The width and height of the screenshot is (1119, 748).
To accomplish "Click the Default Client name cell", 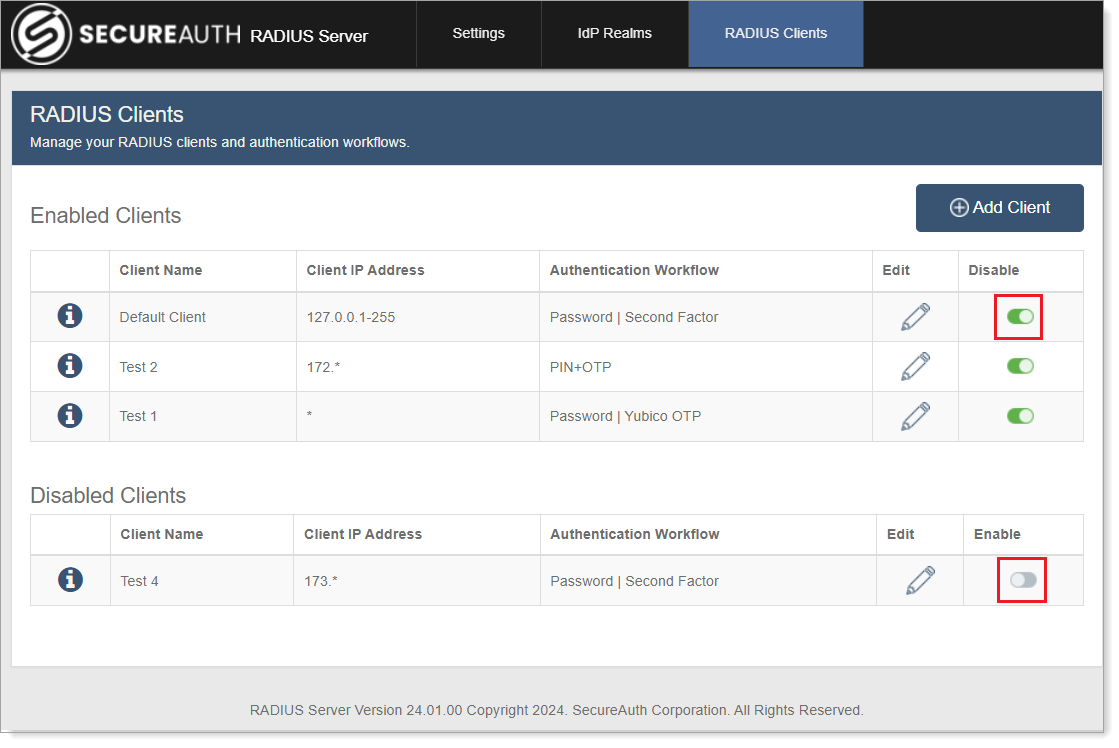I will click(163, 317).
